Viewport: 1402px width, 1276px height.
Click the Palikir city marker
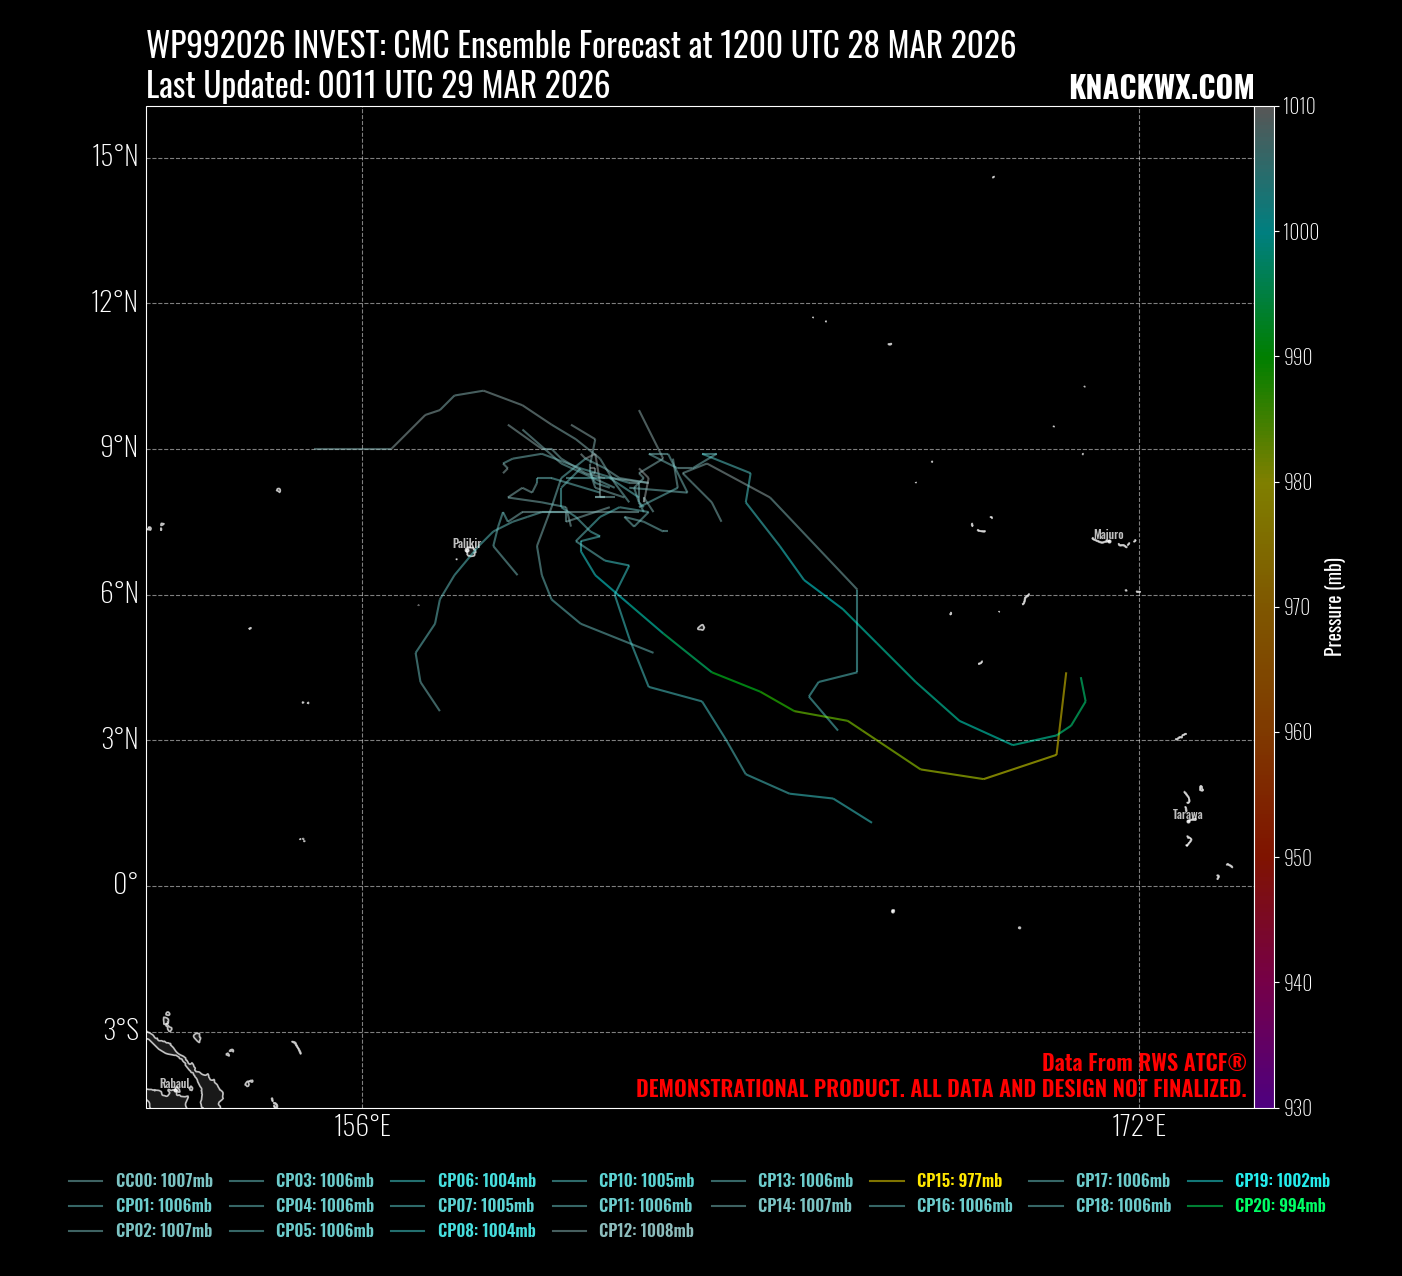[469, 551]
